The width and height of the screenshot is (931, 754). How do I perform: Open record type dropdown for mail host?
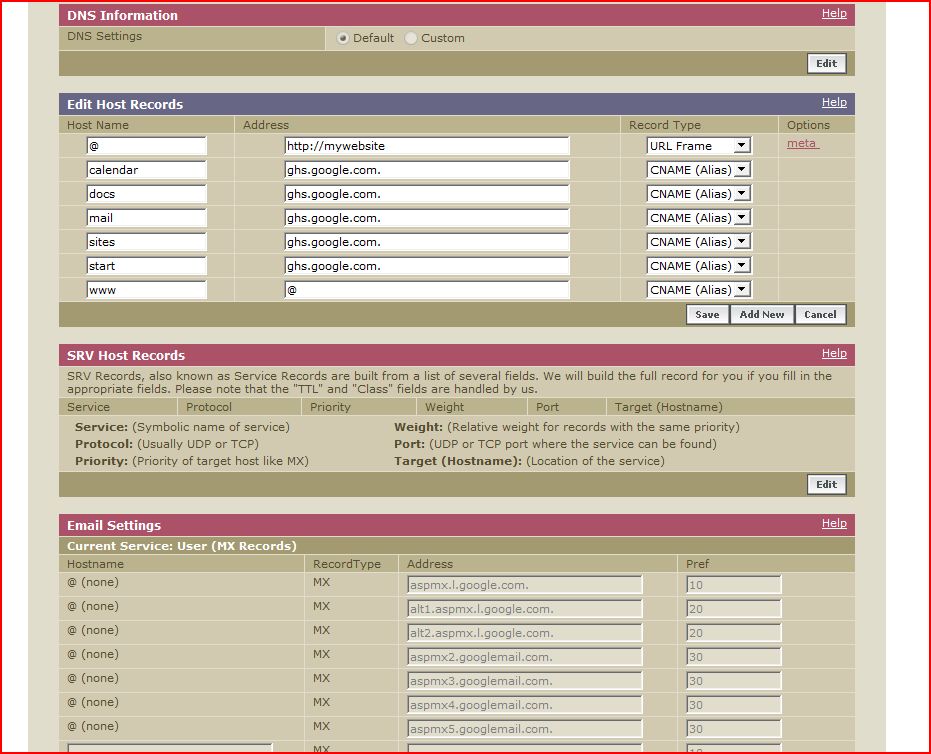point(699,218)
